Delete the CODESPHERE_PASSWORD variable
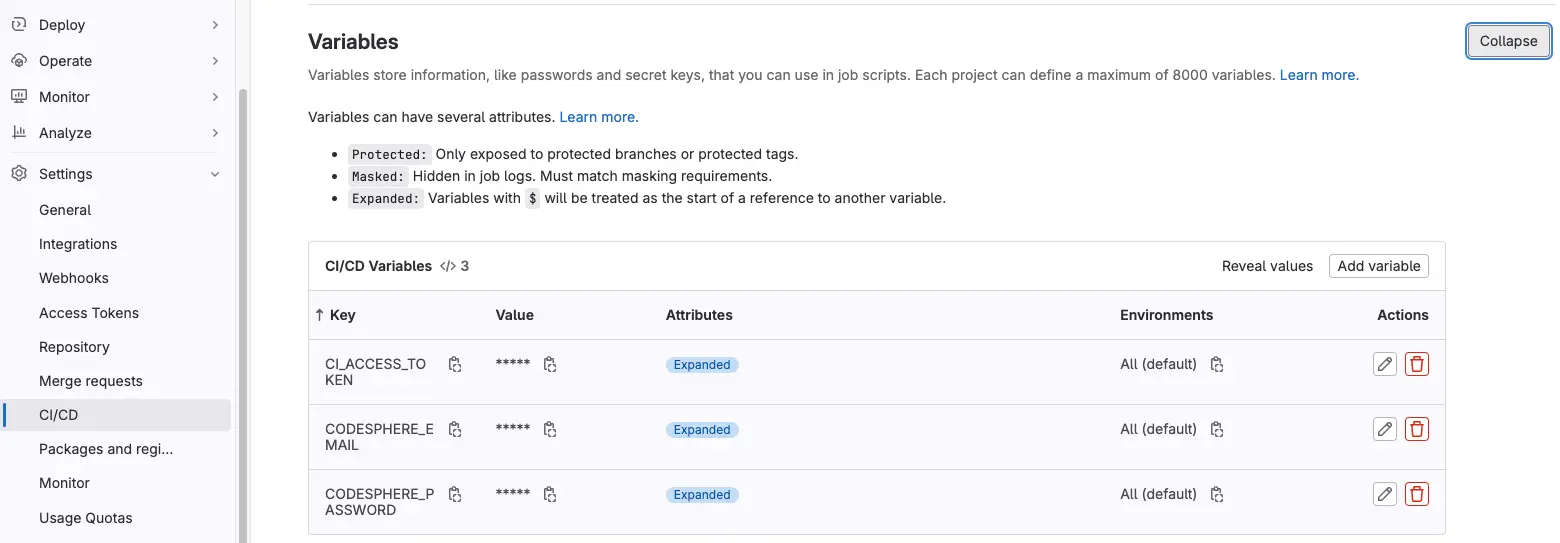 point(1416,494)
